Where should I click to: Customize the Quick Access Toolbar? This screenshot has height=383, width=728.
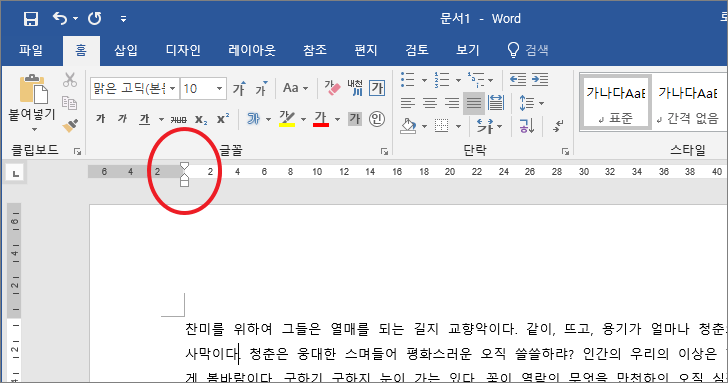point(123,19)
